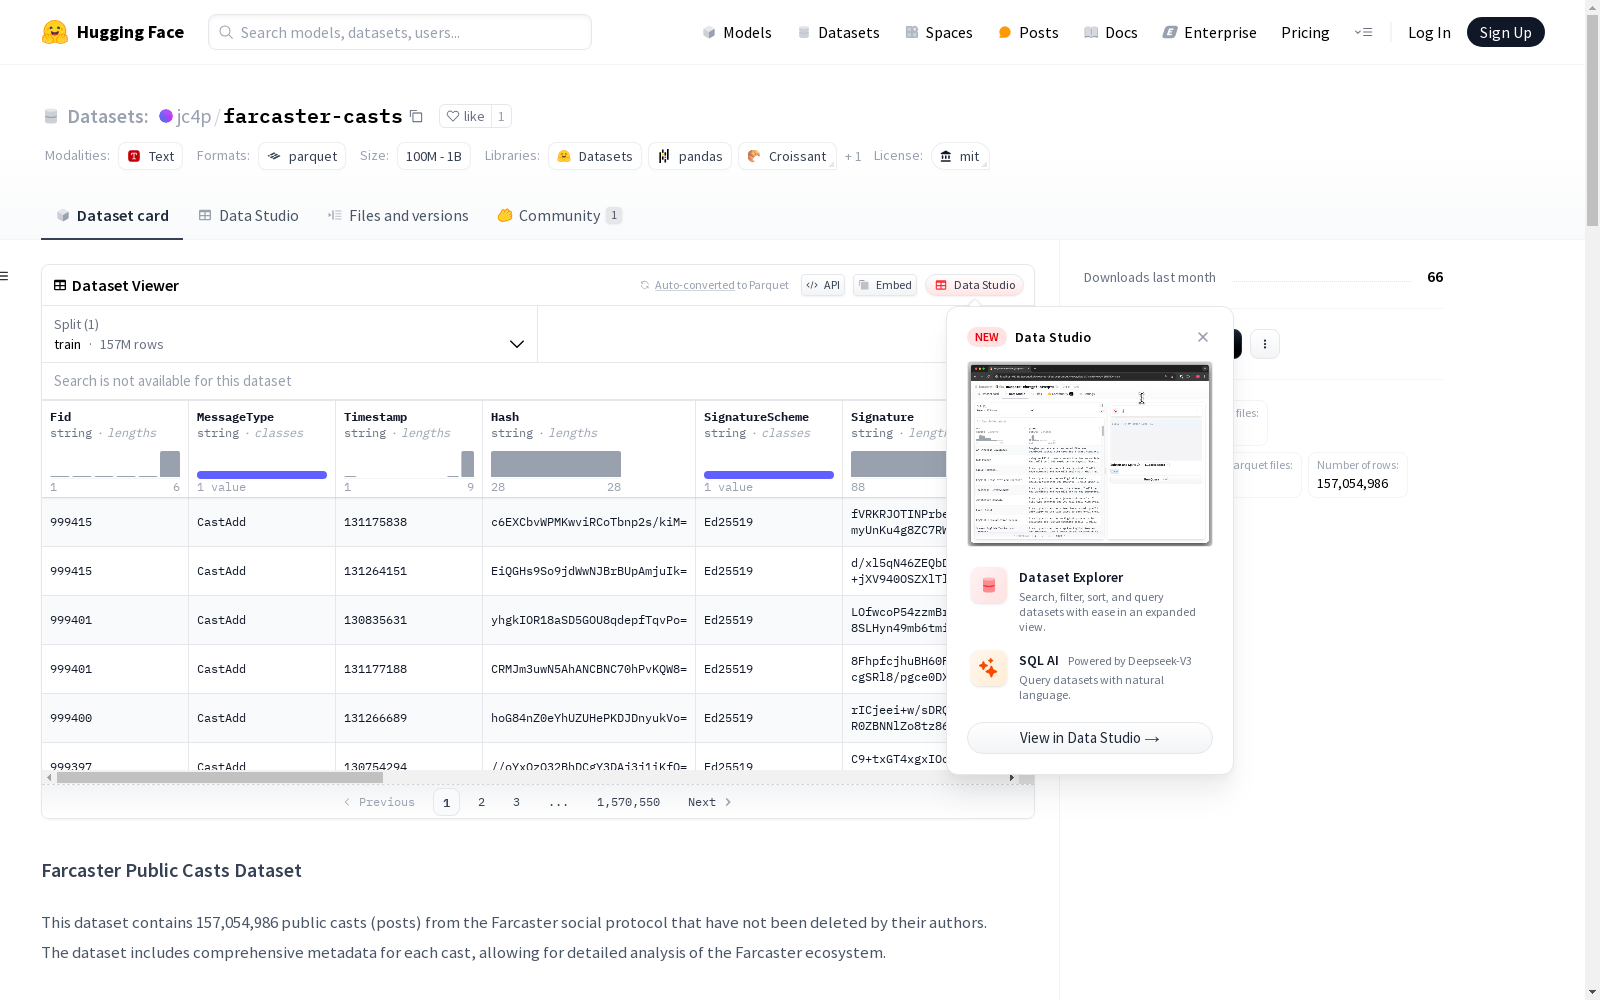Click the Embed button
Viewport: 1600px width, 1000px height.
(x=885, y=285)
